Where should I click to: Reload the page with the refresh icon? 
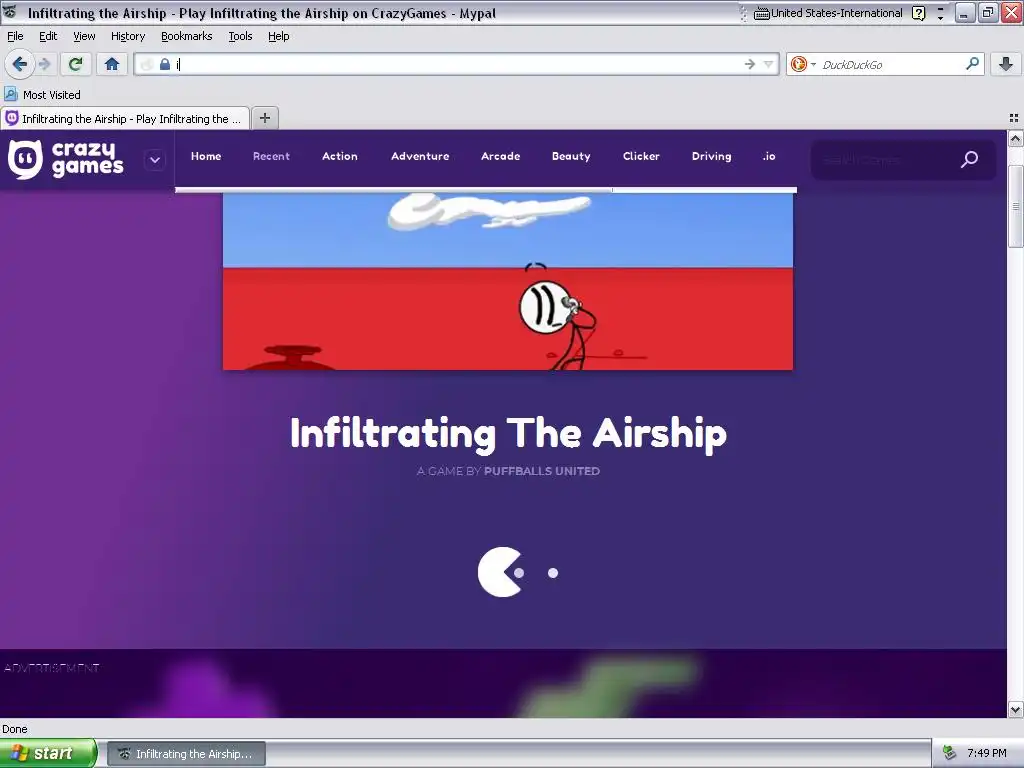(x=75, y=64)
